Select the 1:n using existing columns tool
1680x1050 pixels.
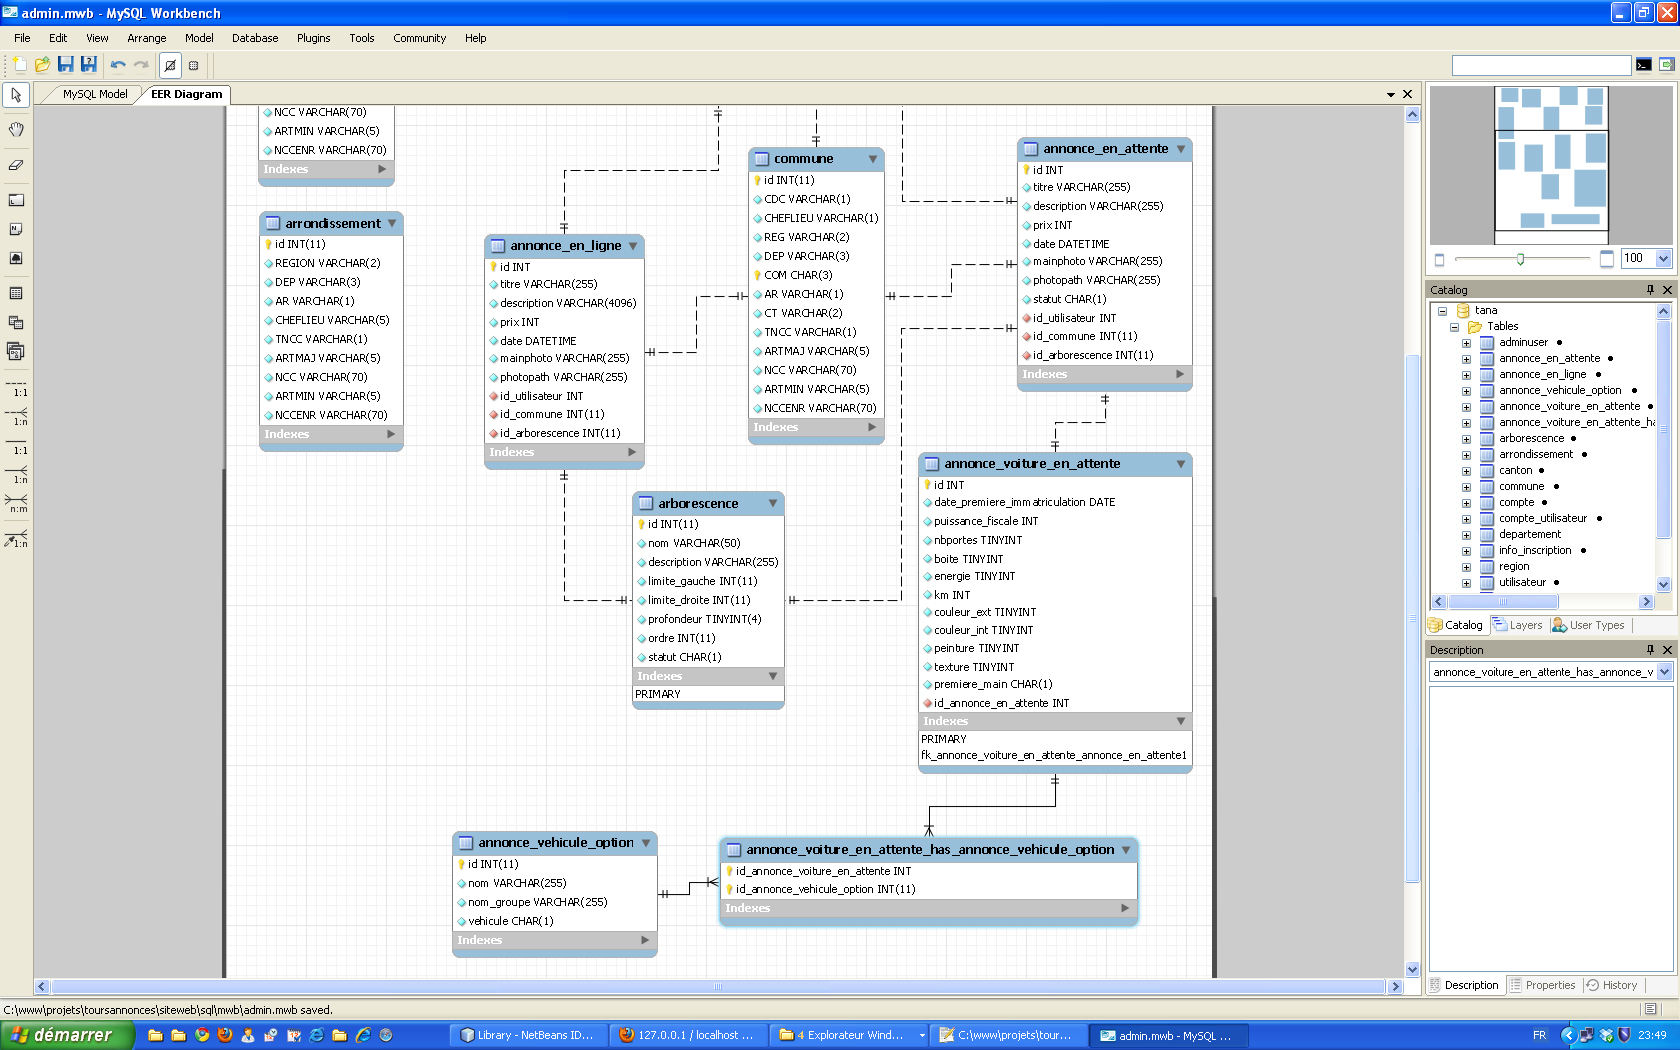tap(16, 539)
